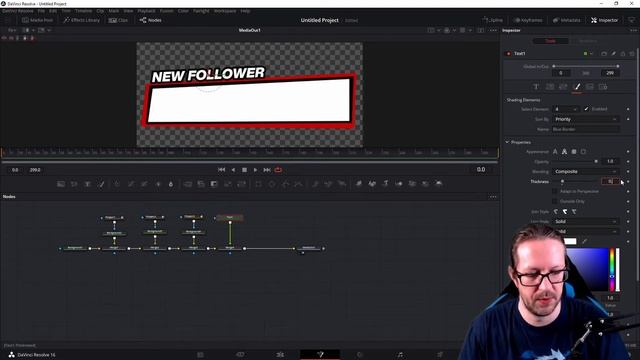Open the File menu
This screenshot has height=360, width=640.
tap(41, 11)
